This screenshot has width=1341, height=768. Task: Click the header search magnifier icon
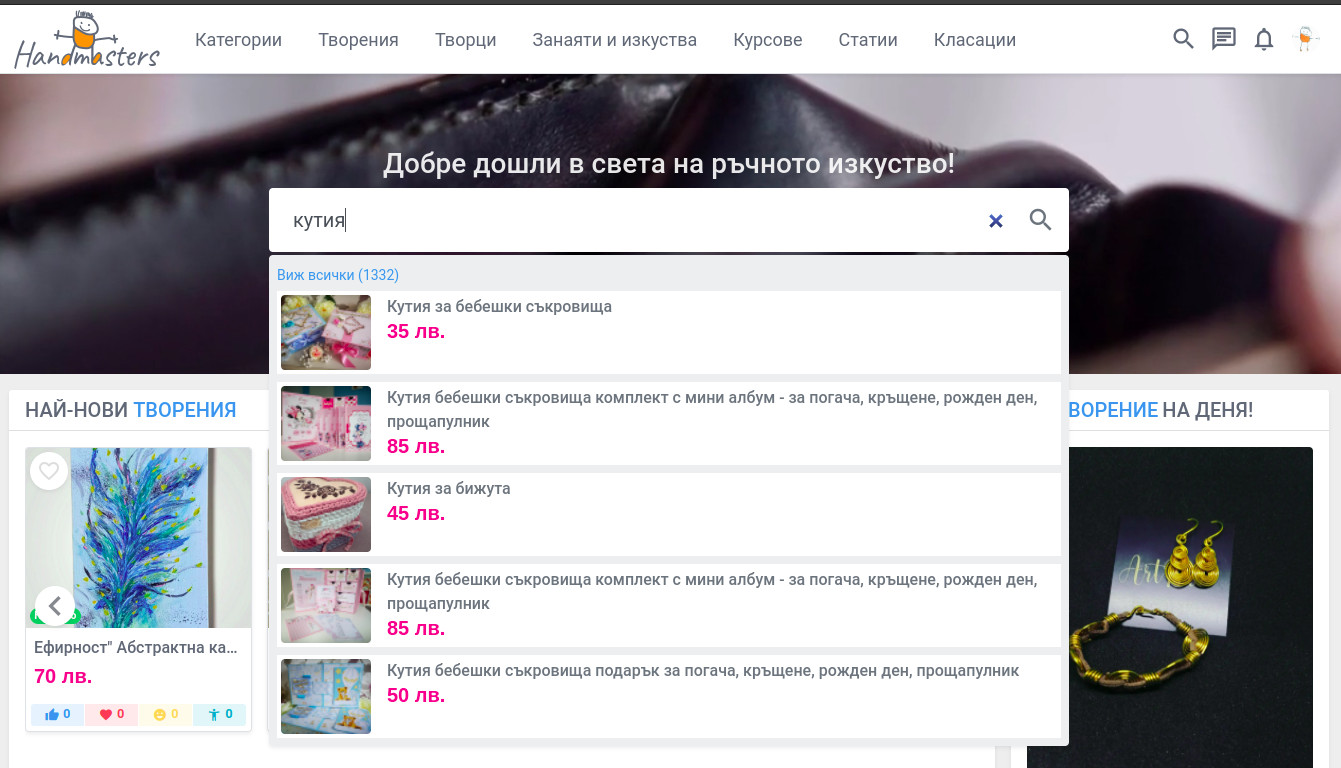click(1183, 39)
